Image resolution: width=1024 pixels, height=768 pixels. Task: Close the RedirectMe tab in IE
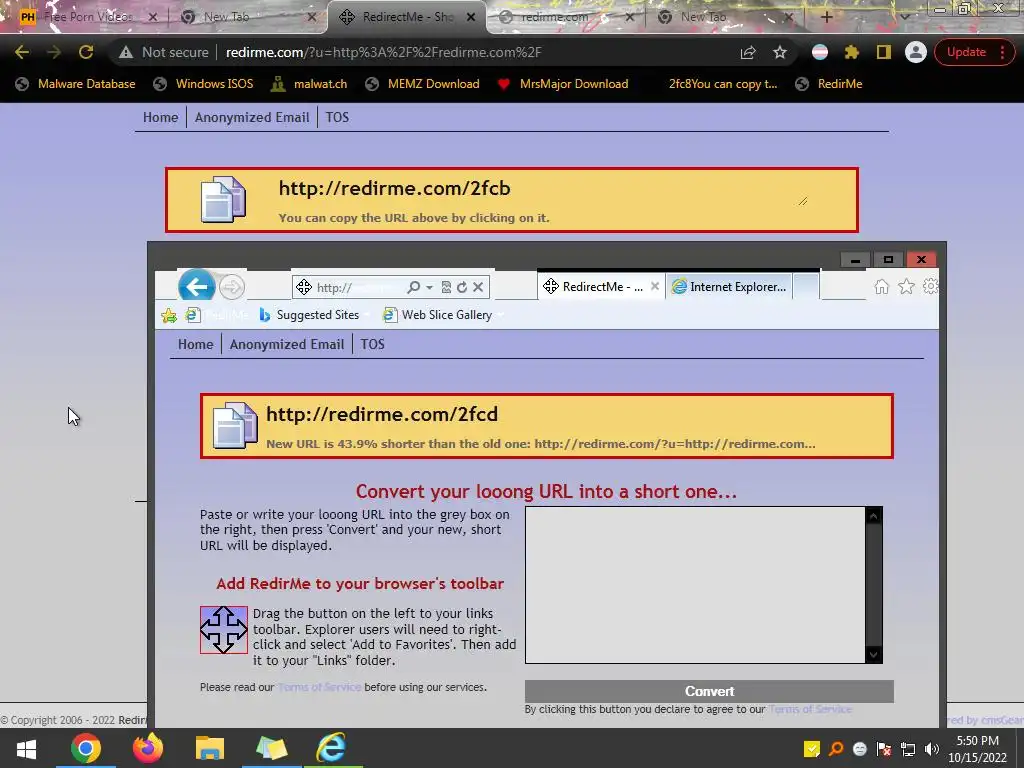(655, 287)
